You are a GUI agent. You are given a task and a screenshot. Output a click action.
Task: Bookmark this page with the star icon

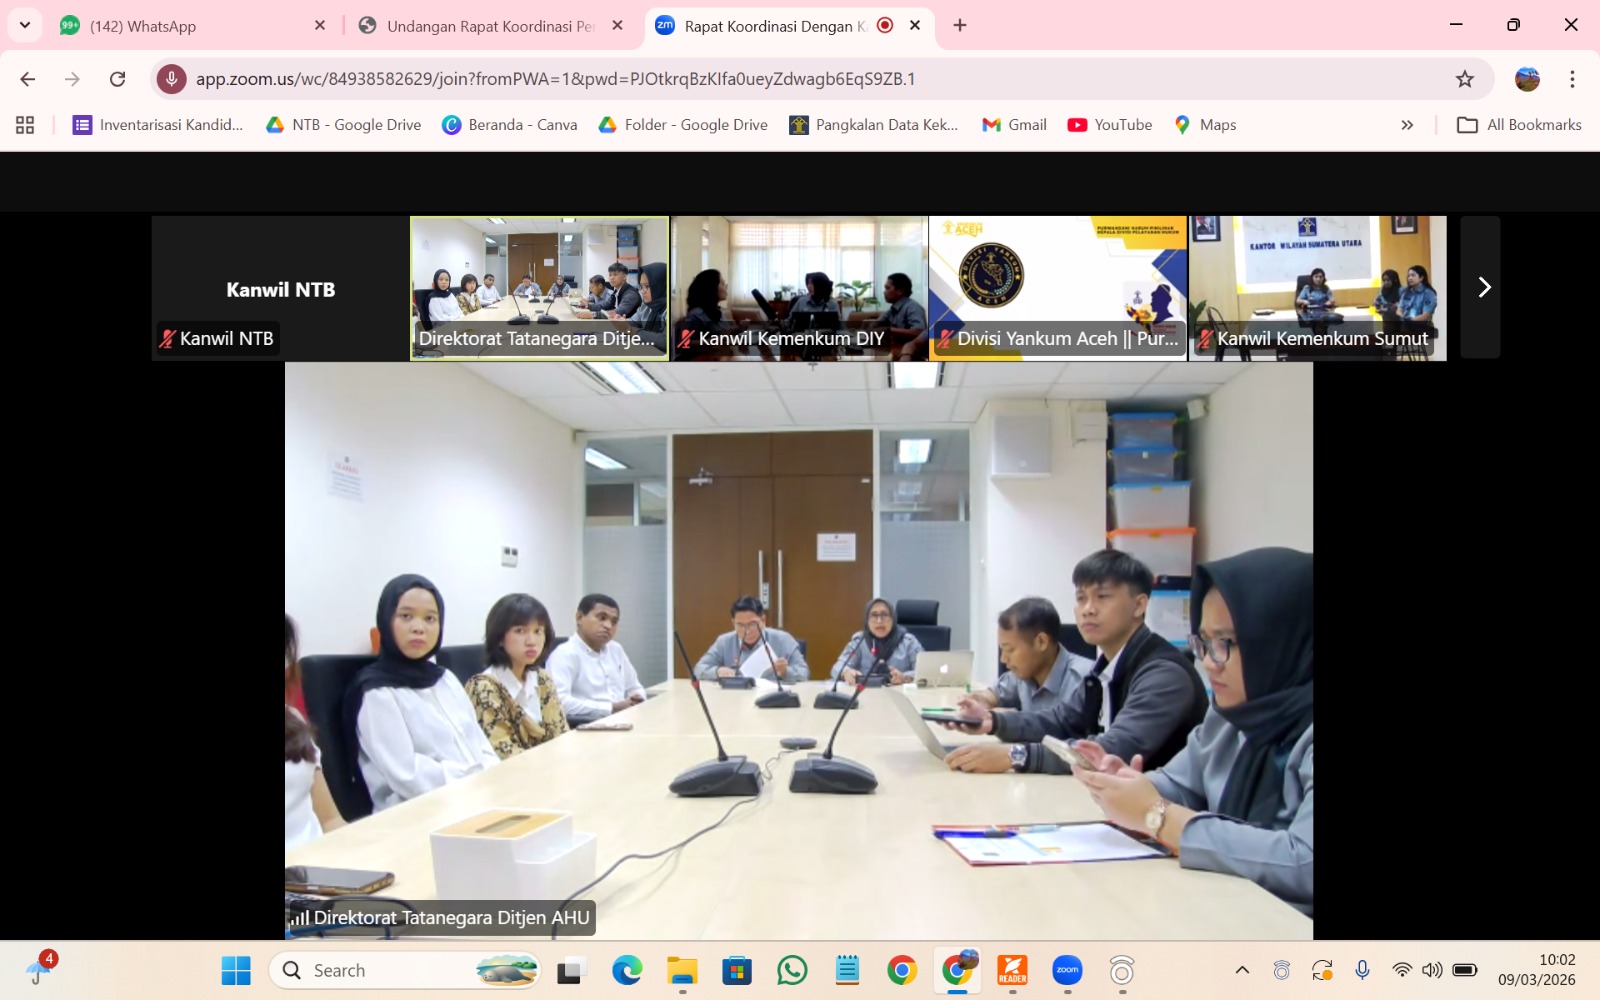[1464, 79]
